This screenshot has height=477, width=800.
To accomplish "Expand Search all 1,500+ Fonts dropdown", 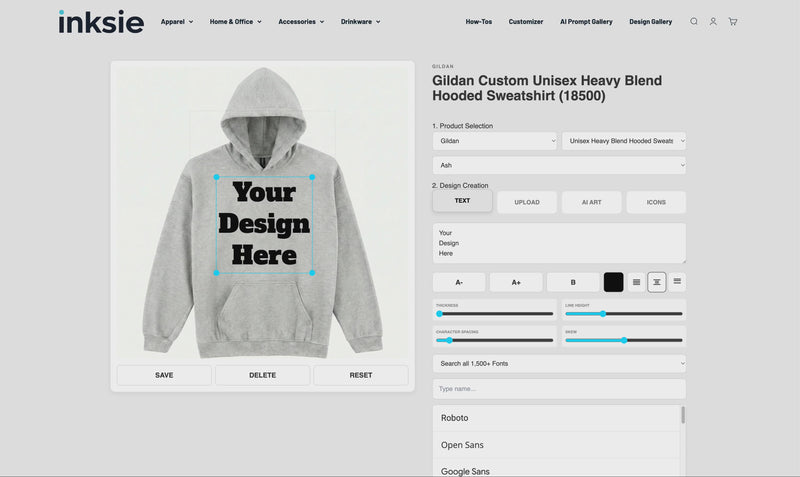I will 559,362.
